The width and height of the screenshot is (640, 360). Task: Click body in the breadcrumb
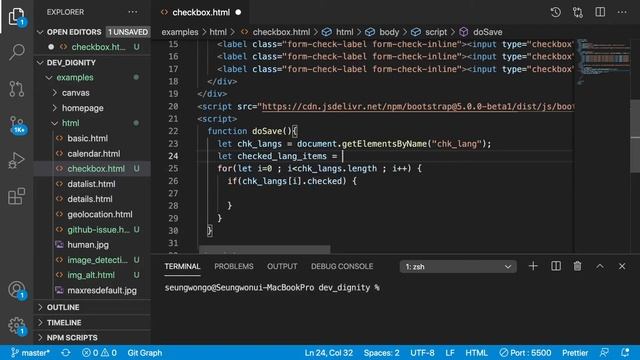(x=389, y=32)
